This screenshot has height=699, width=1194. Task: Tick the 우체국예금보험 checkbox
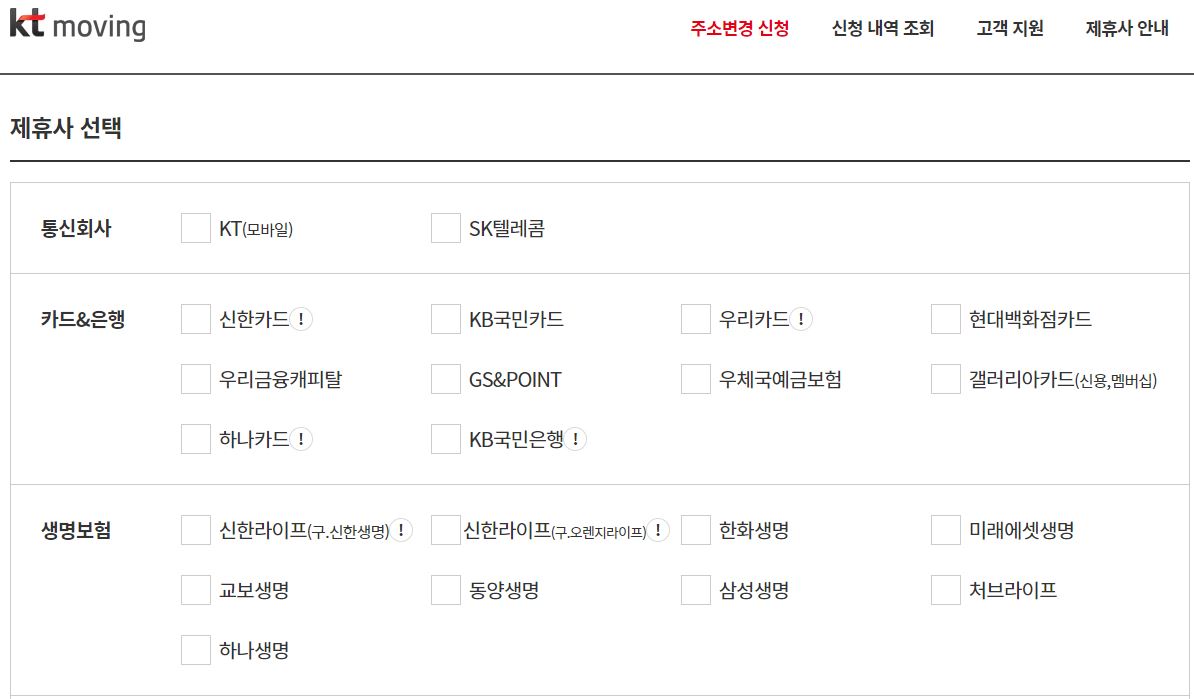click(695, 379)
